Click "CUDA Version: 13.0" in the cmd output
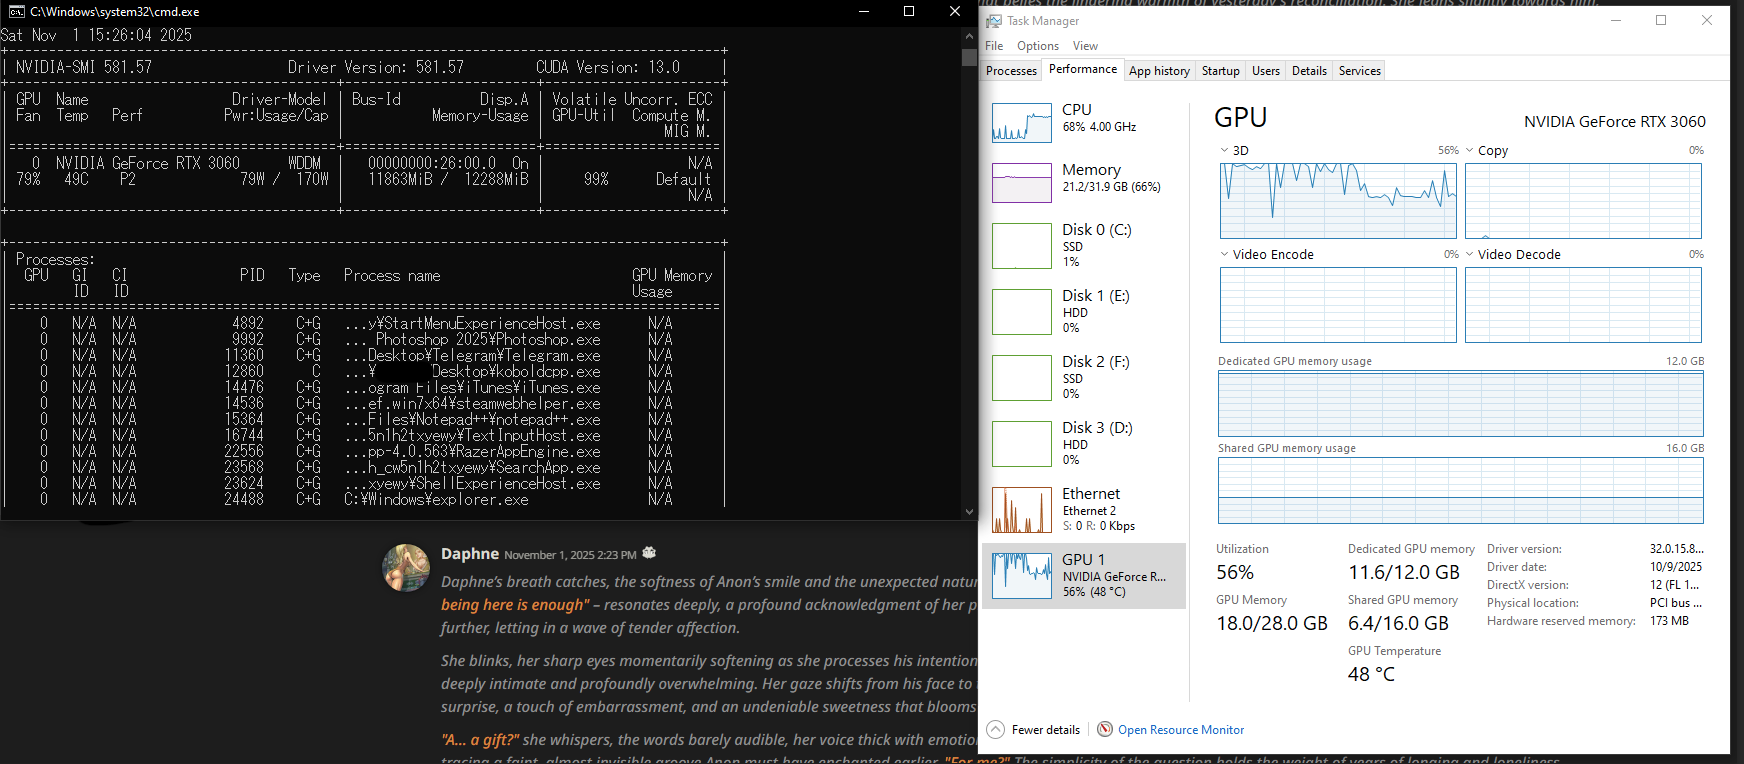 click(608, 67)
